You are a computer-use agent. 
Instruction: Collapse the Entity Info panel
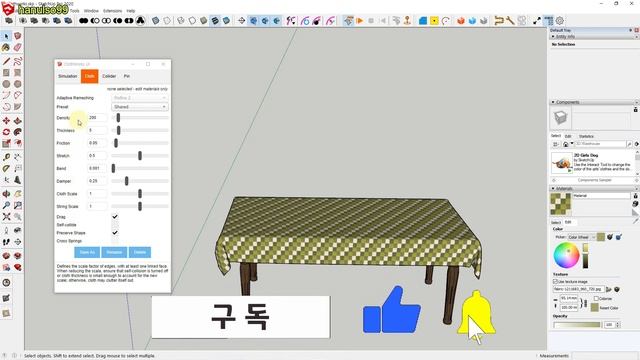coord(553,37)
